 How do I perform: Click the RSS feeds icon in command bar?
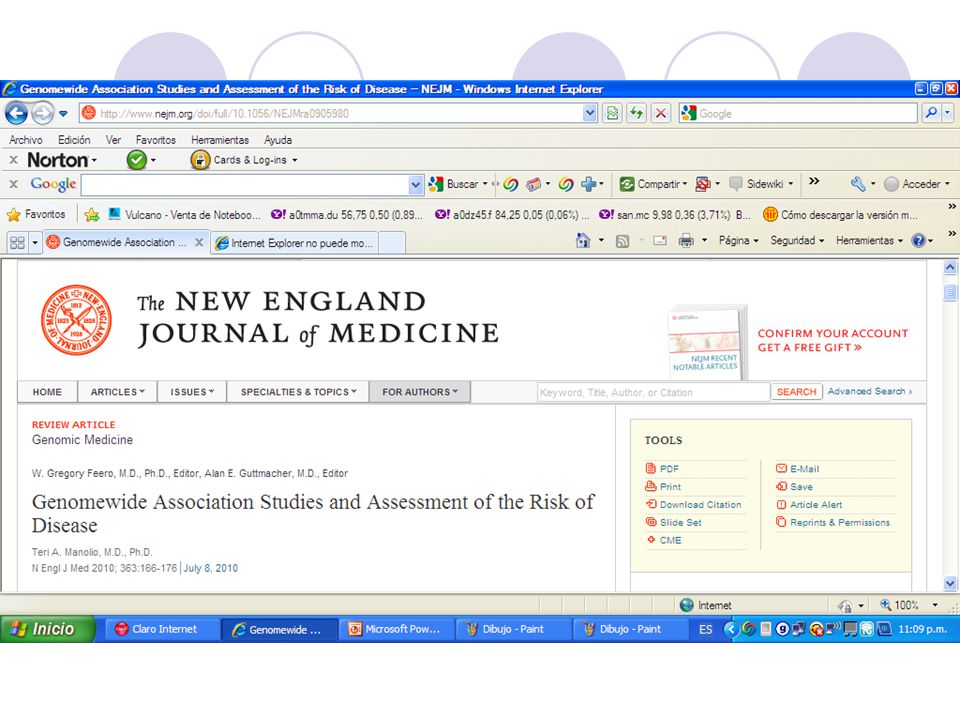pos(622,241)
